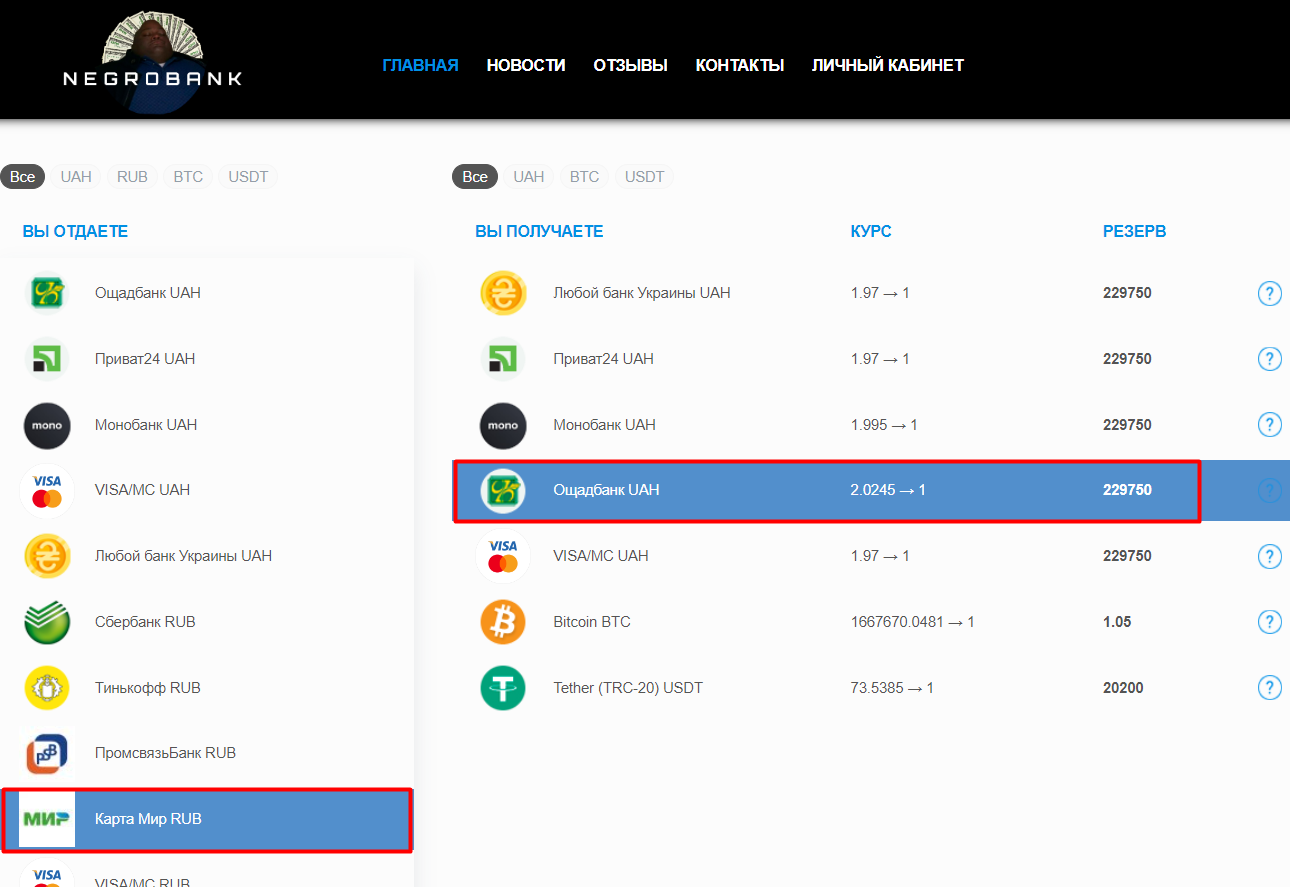
Task: Choose Bitcoin BTC to receive
Action: (870, 622)
